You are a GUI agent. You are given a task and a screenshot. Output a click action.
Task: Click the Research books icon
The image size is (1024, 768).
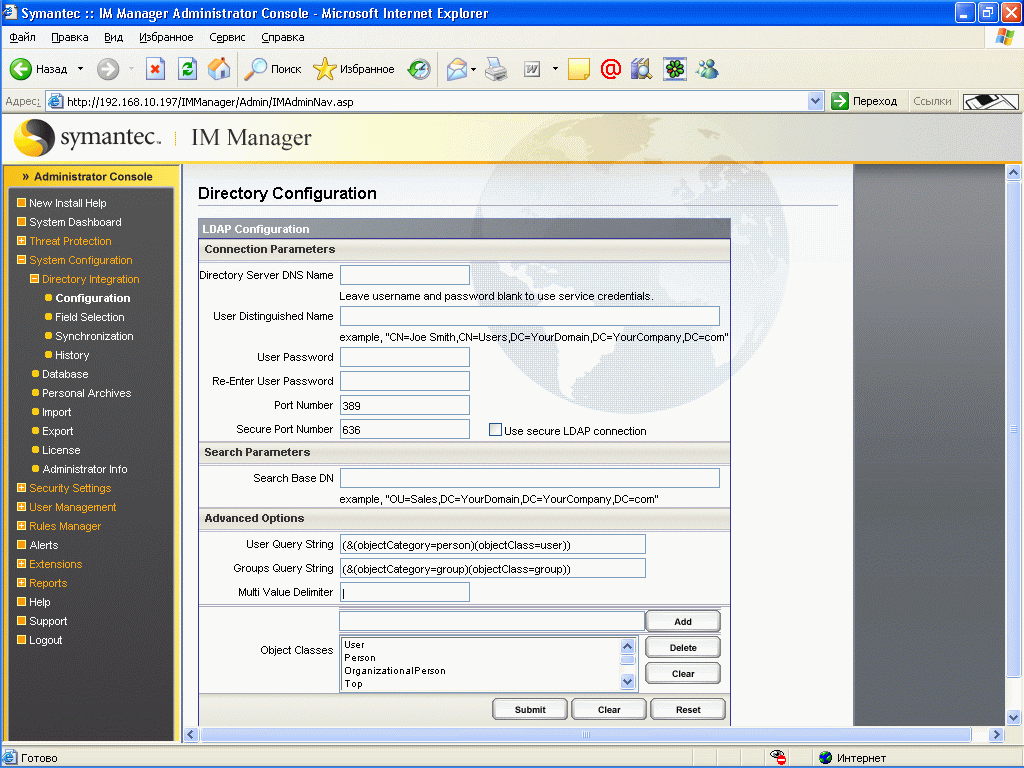pyautogui.click(x=641, y=69)
